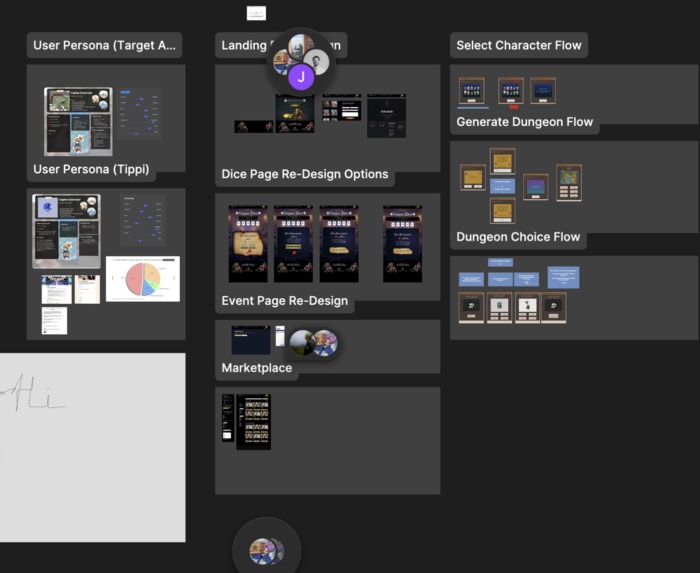Select the landing hero frame with gold treasure
700x573 pixels.
pos(295,113)
